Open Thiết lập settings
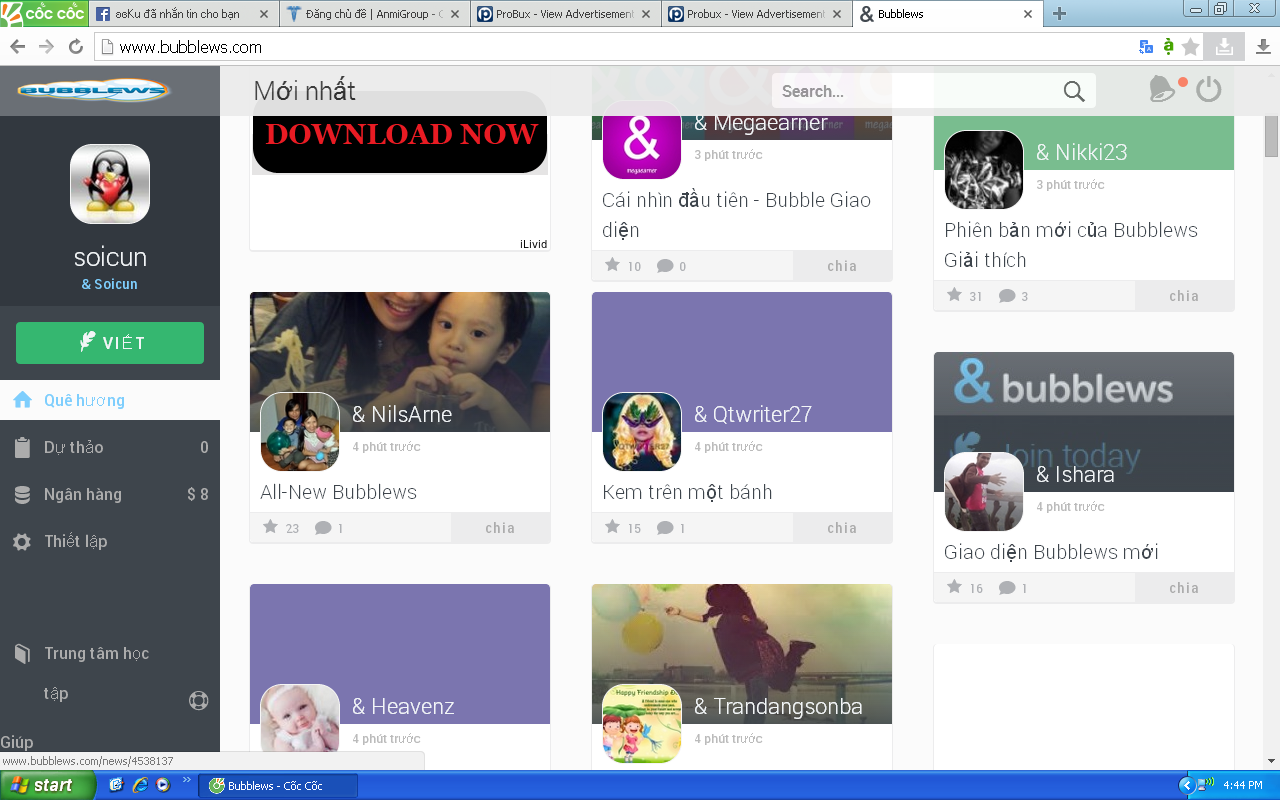The height and width of the screenshot is (800, 1280). tap(110, 541)
